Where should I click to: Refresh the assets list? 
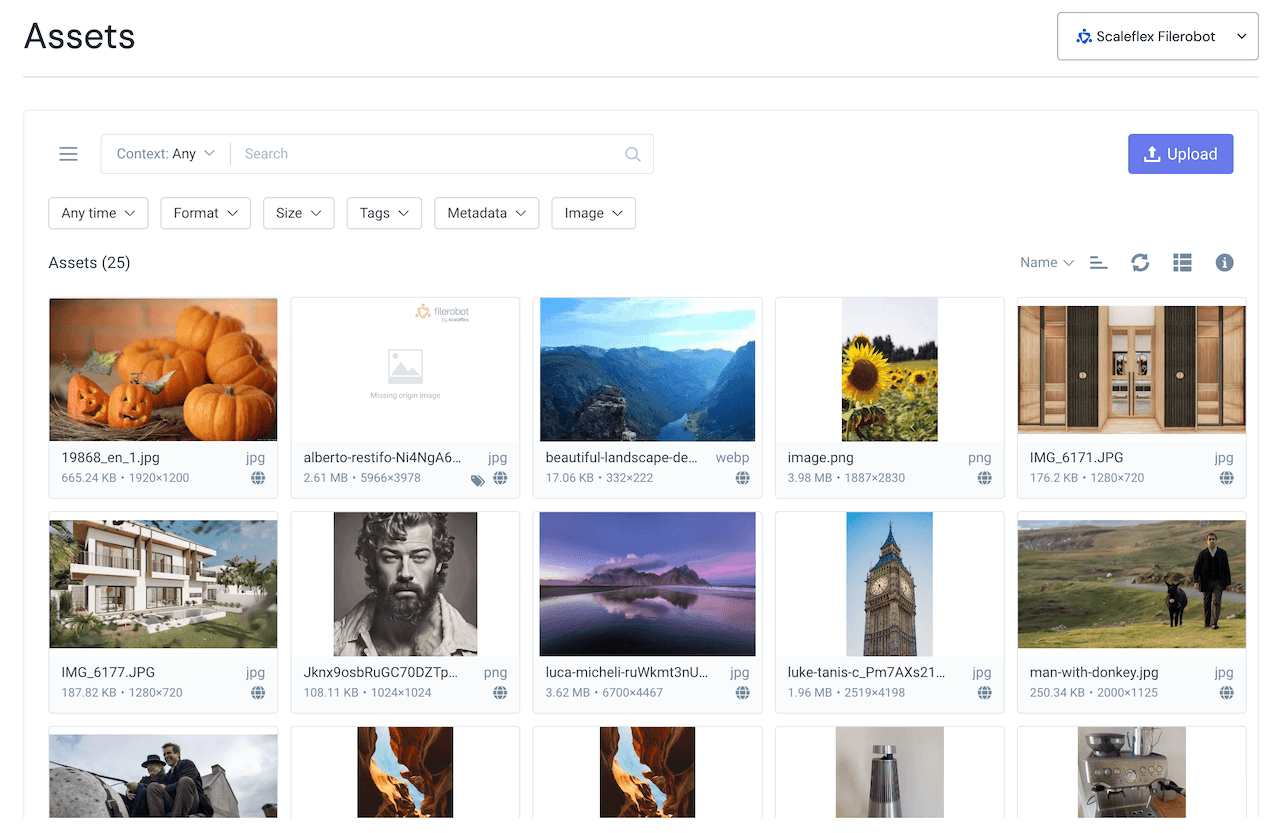[1140, 262]
